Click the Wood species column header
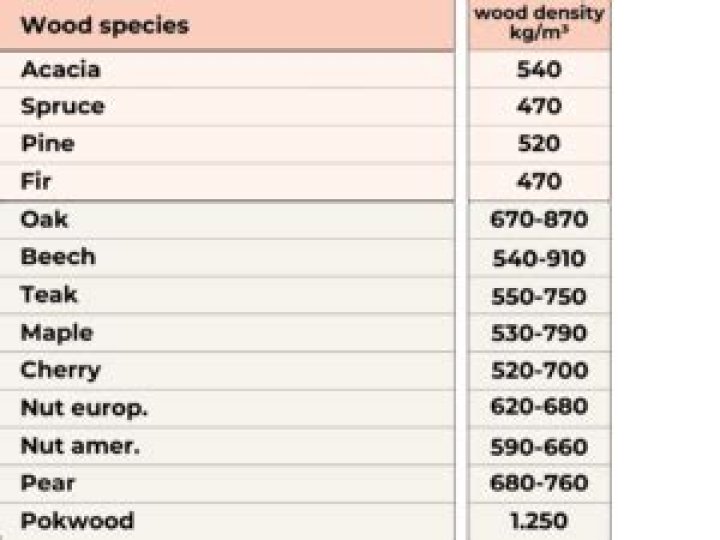 (105, 25)
